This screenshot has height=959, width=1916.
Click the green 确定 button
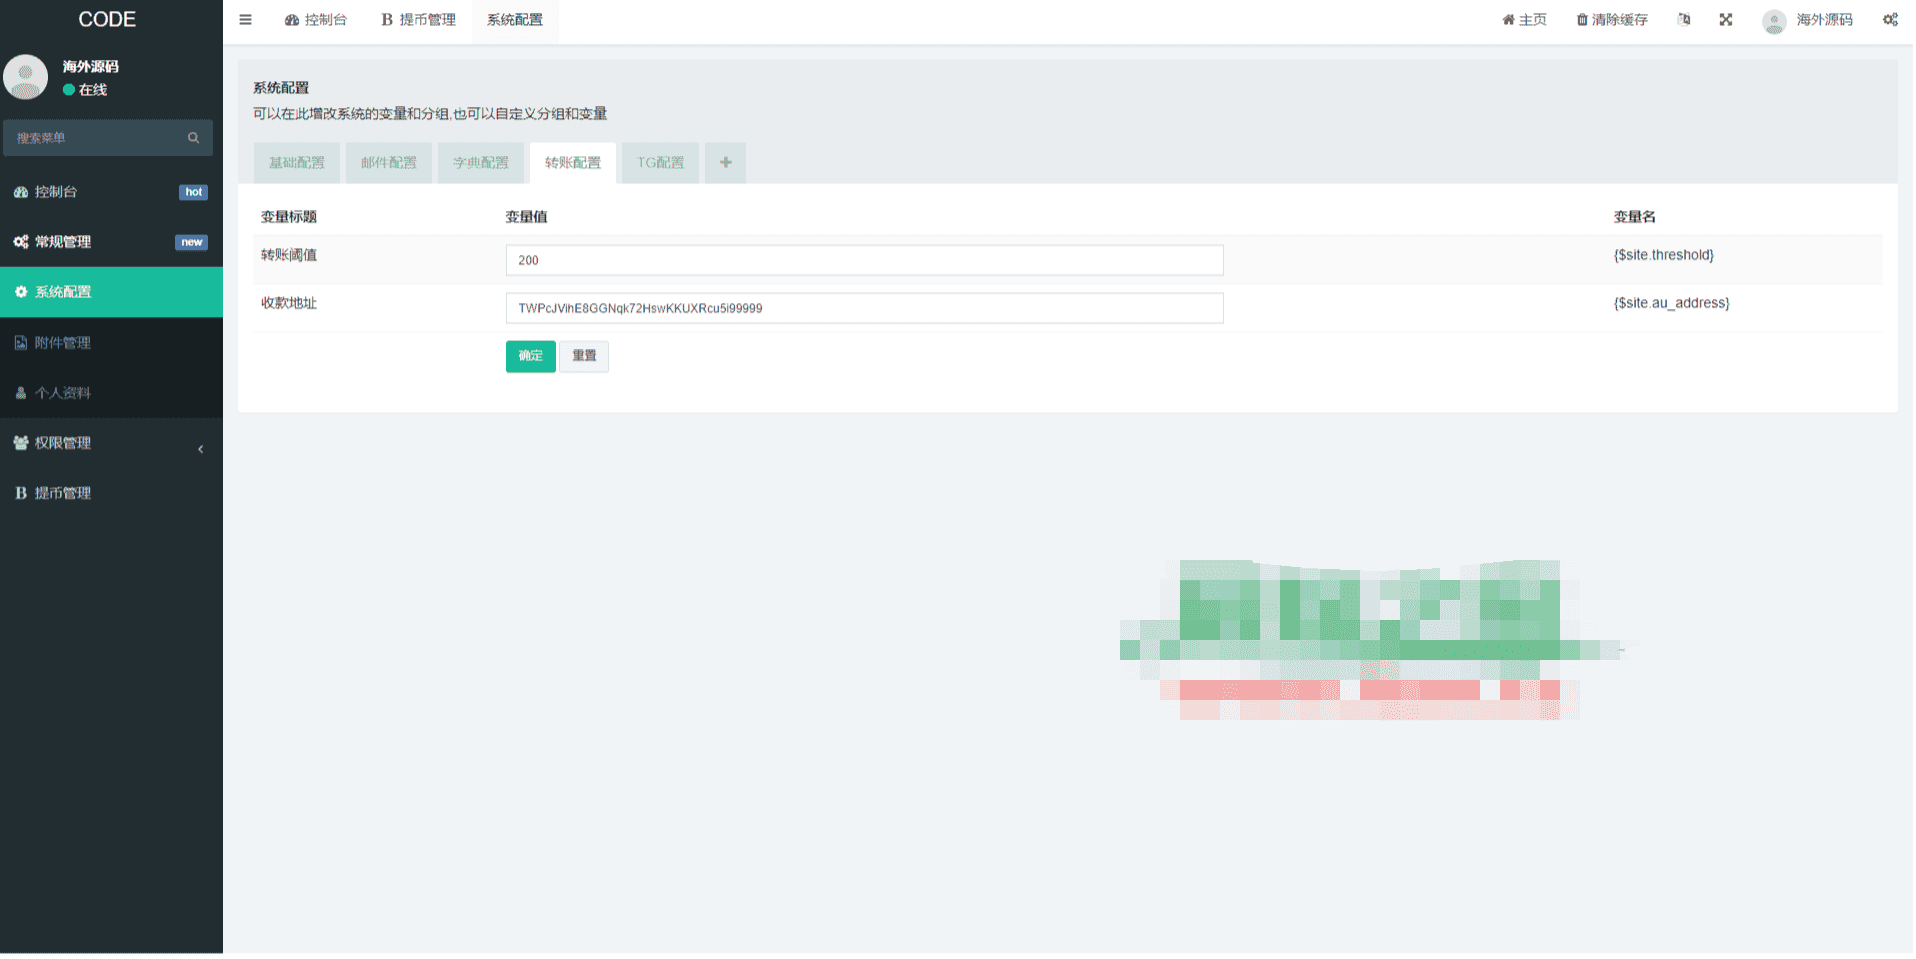coord(530,356)
